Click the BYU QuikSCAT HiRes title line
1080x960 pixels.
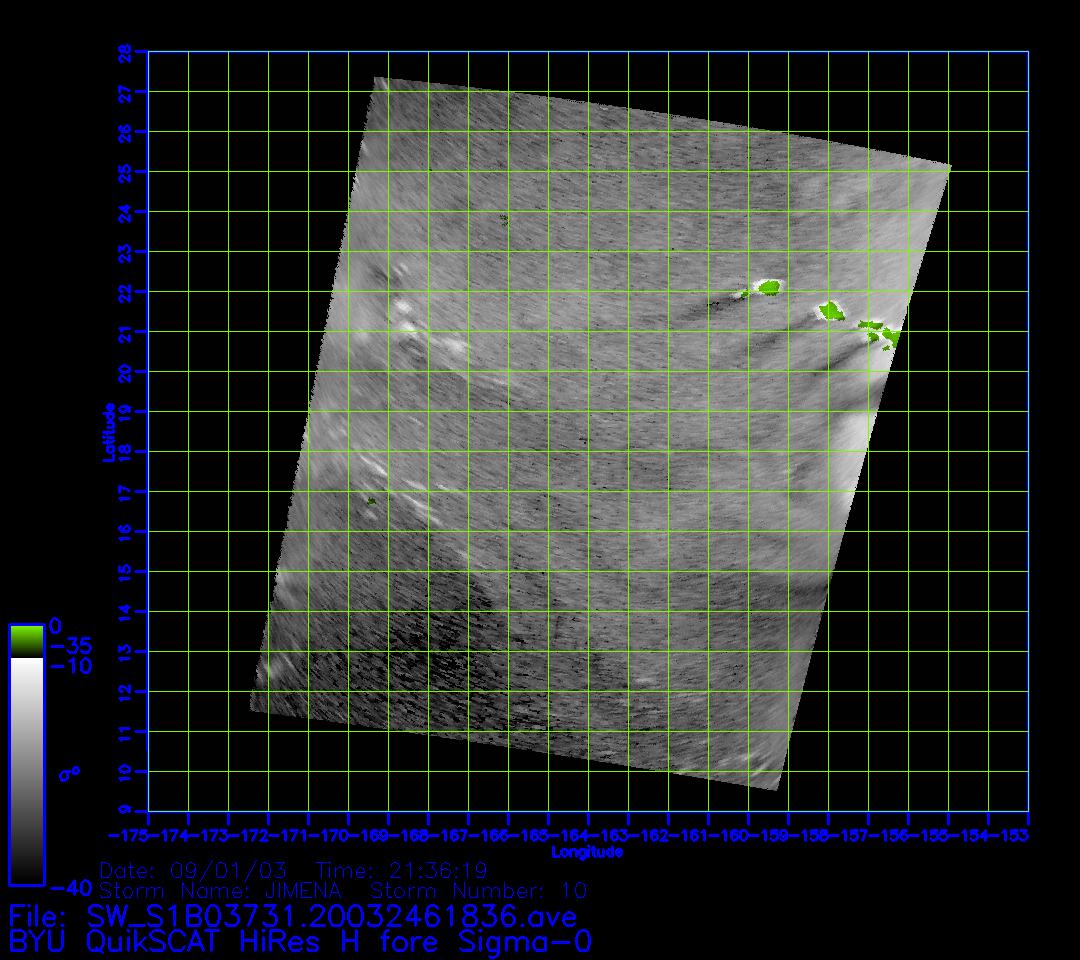[300, 942]
